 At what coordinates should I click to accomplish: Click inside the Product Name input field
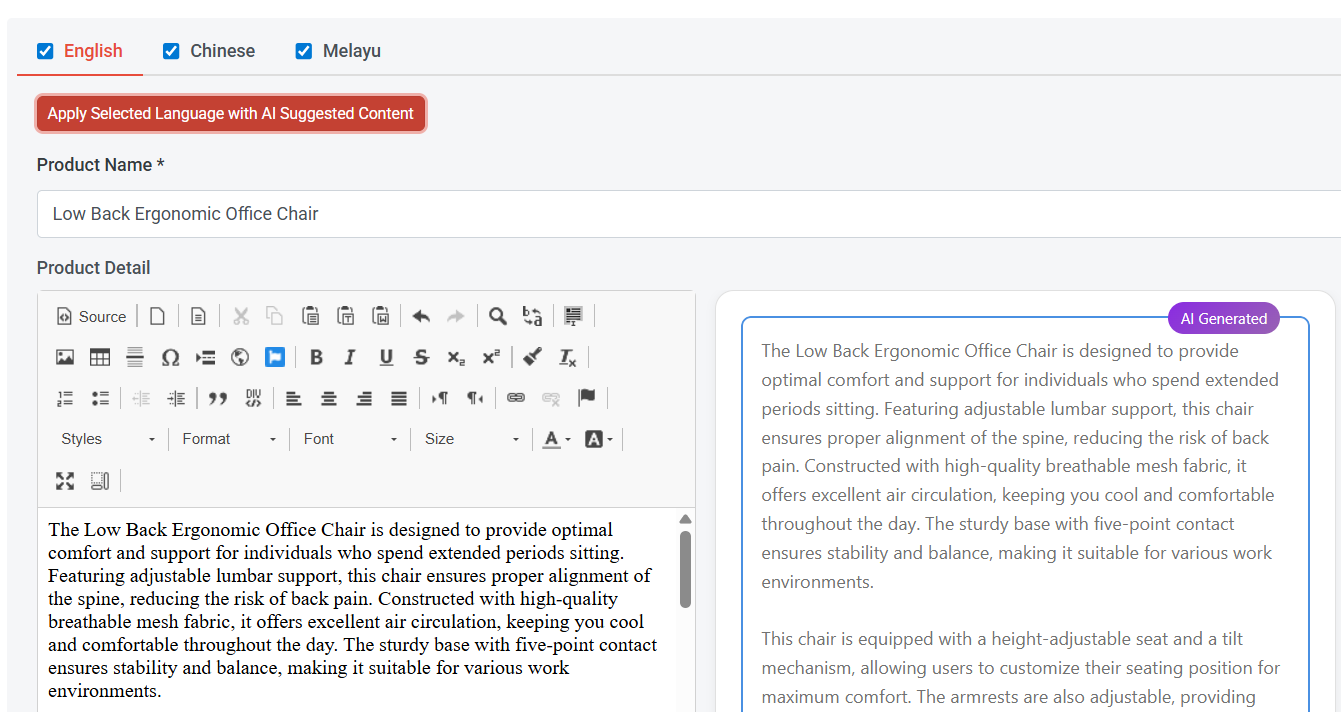(x=400, y=213)
